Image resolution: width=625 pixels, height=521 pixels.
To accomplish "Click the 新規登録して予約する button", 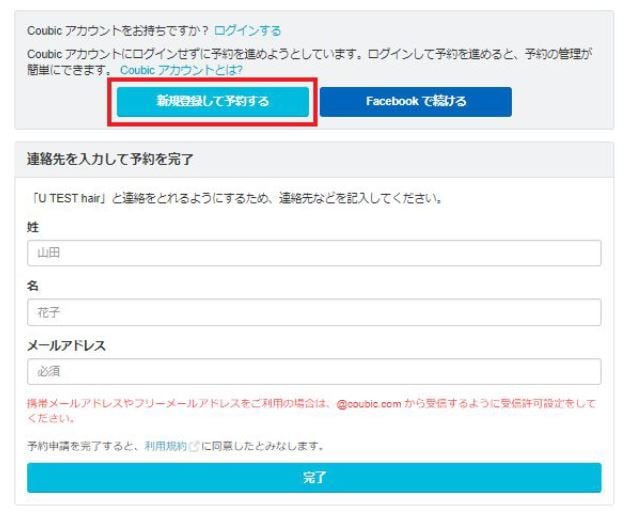I will pyautogui.click(x=213, y=102).
